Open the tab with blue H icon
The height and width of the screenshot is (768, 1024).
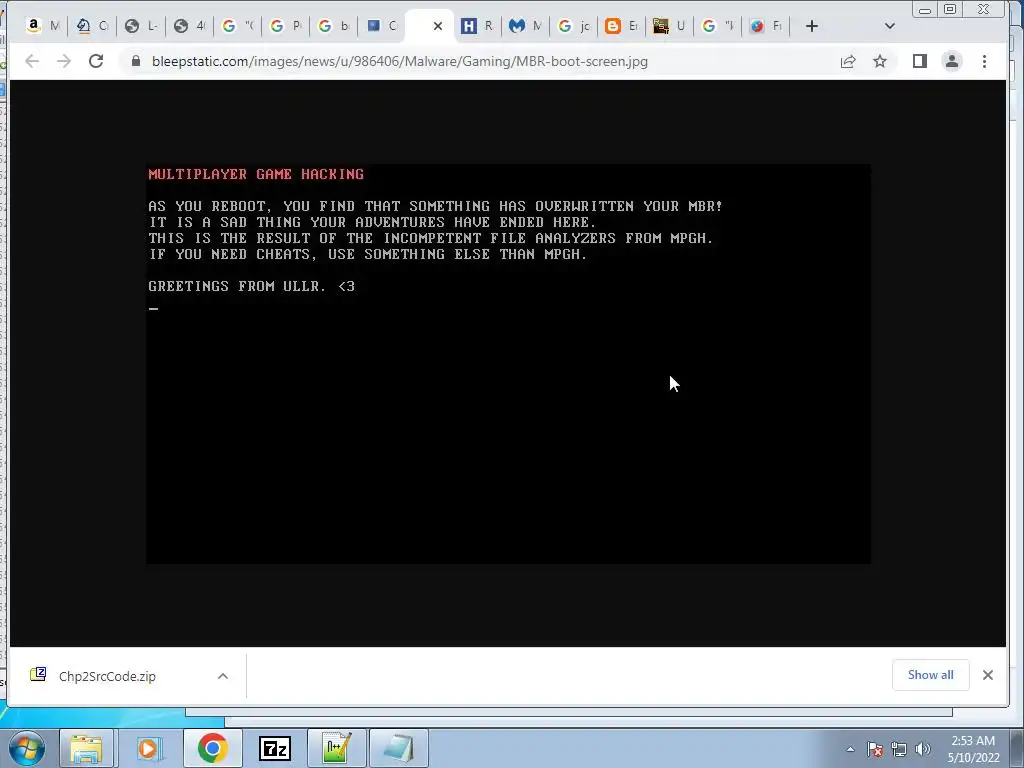click(x=477, y=26)
